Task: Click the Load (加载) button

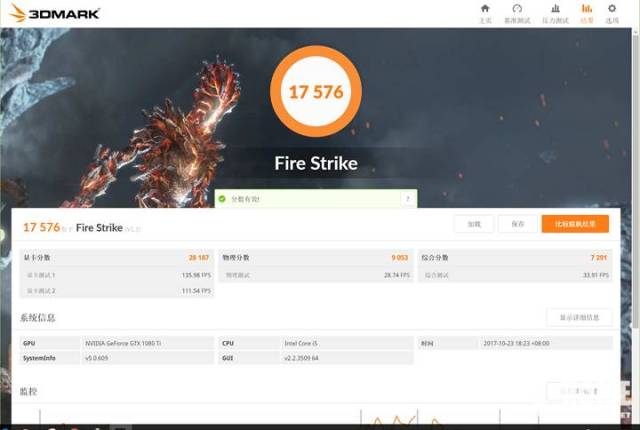Action: point(474,224)
